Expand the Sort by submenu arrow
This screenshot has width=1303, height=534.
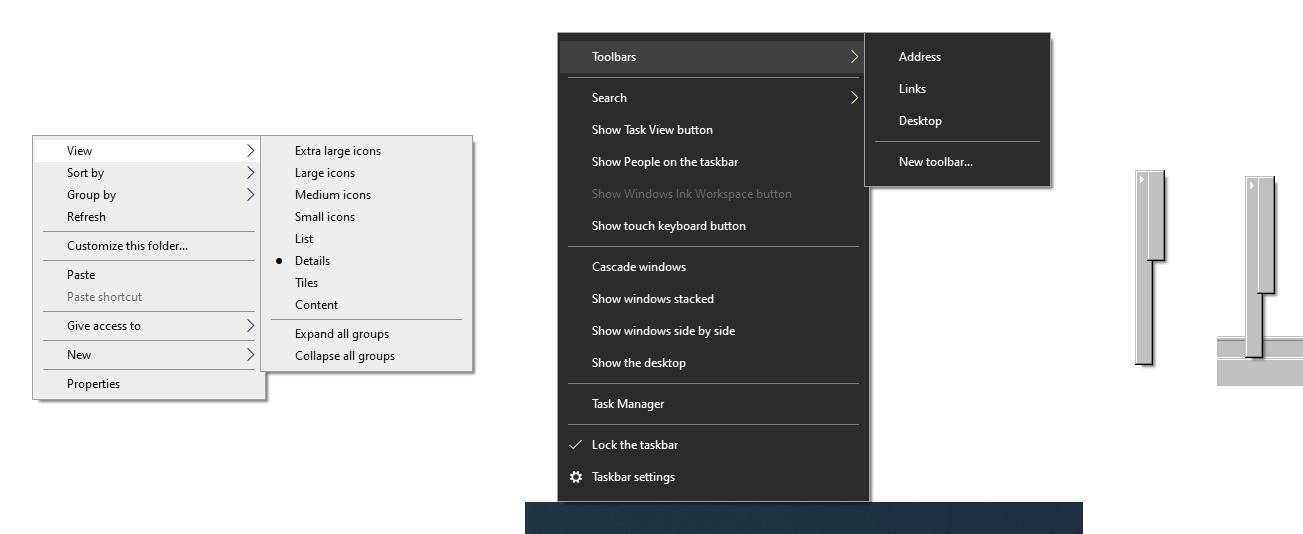click(x=250, y=173)
